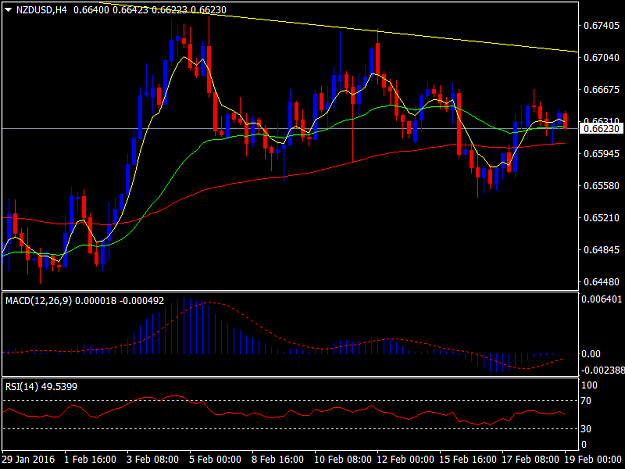The width and height of the screenshot is (625, 469).
Task: Select the 0.65210 price scale value
Action: [601, 218]
